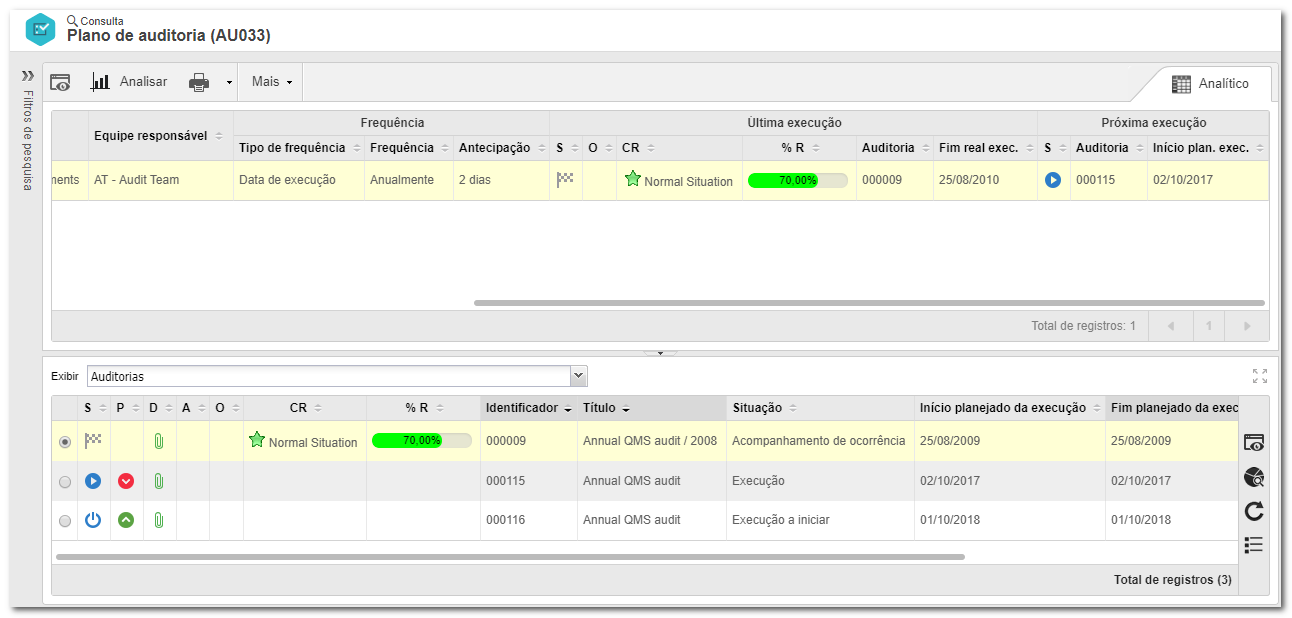
Task: Click the power status icon in row 000116
Action: [93, 520]
